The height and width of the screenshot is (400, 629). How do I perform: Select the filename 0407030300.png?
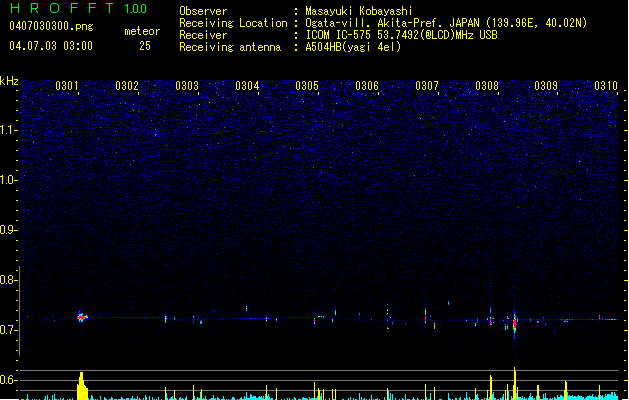[51, 27]
